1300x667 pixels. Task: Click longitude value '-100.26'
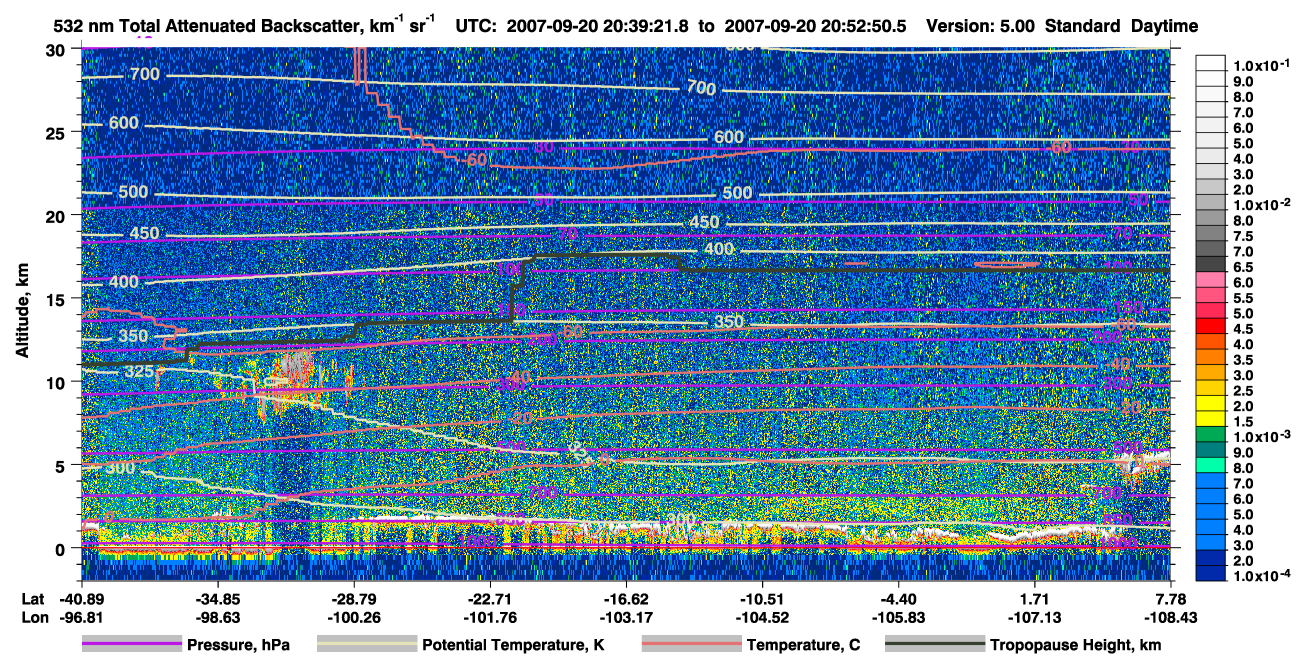(x=354, y=617)
